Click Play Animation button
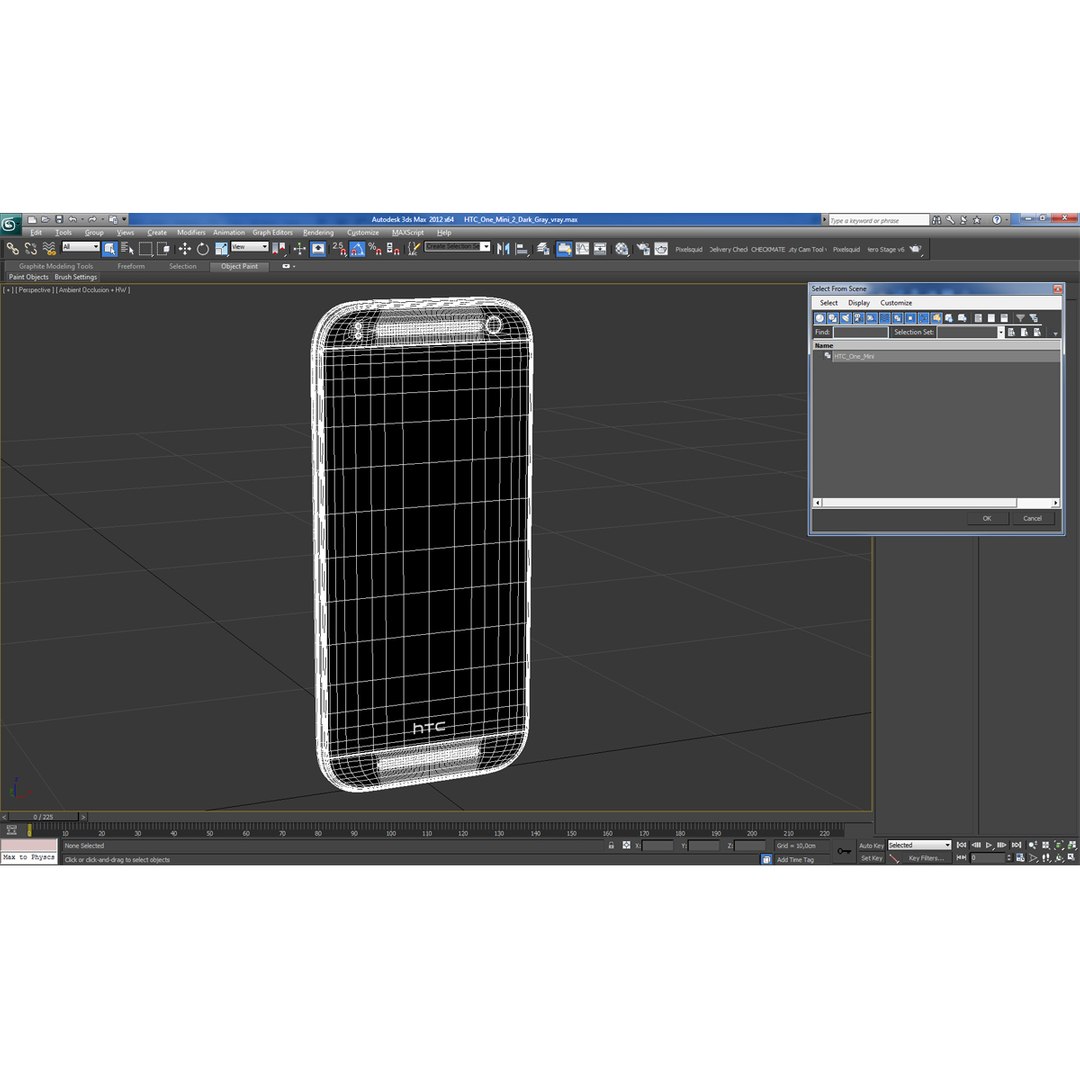Viewport: 1080px width, 1080px height. [989, 845]
